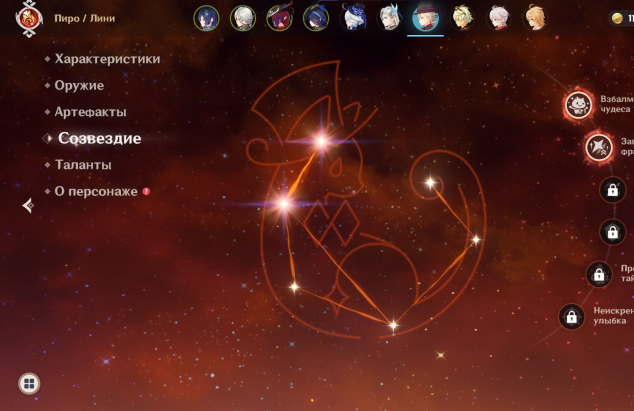
Task: Open the Характеристики section
Action: [x=107, y=59]
